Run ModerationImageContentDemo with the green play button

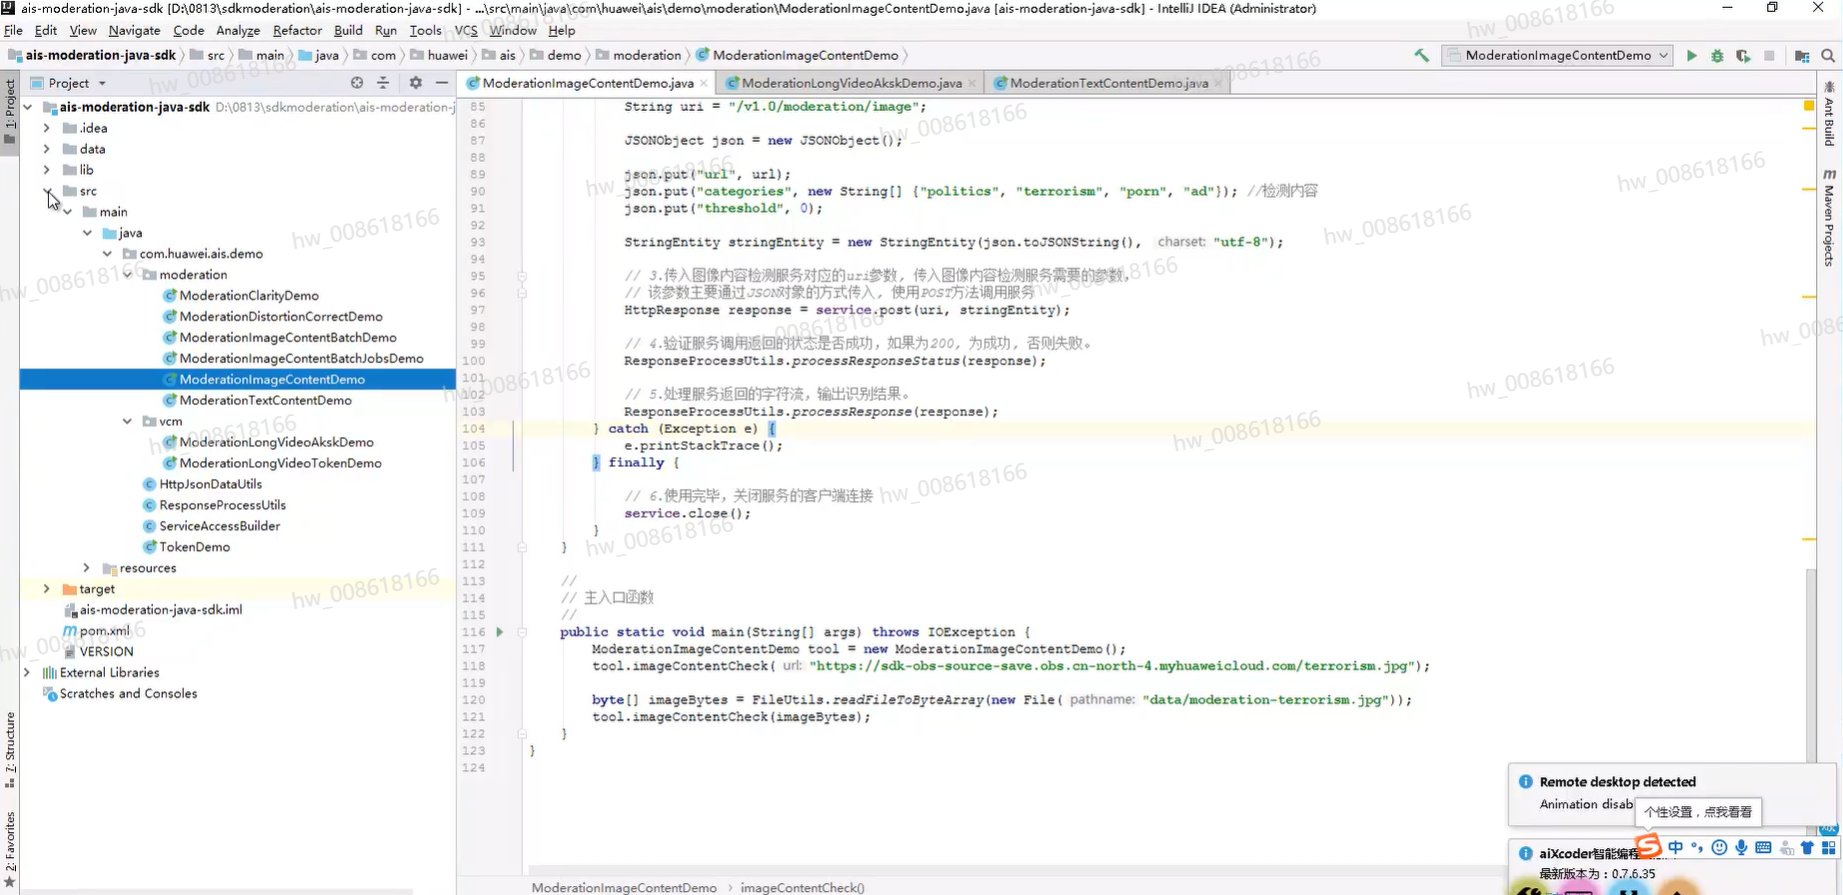click(1691, 56)
